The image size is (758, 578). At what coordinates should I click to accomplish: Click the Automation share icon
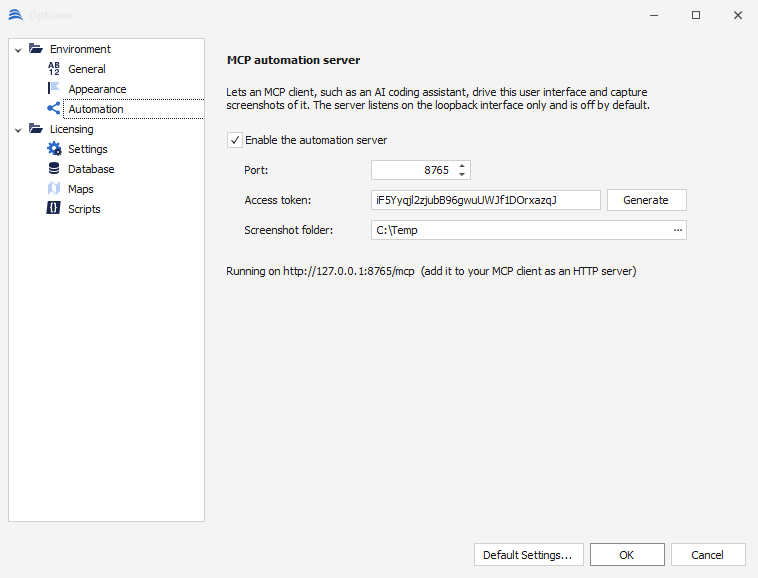tap(54, 108)
